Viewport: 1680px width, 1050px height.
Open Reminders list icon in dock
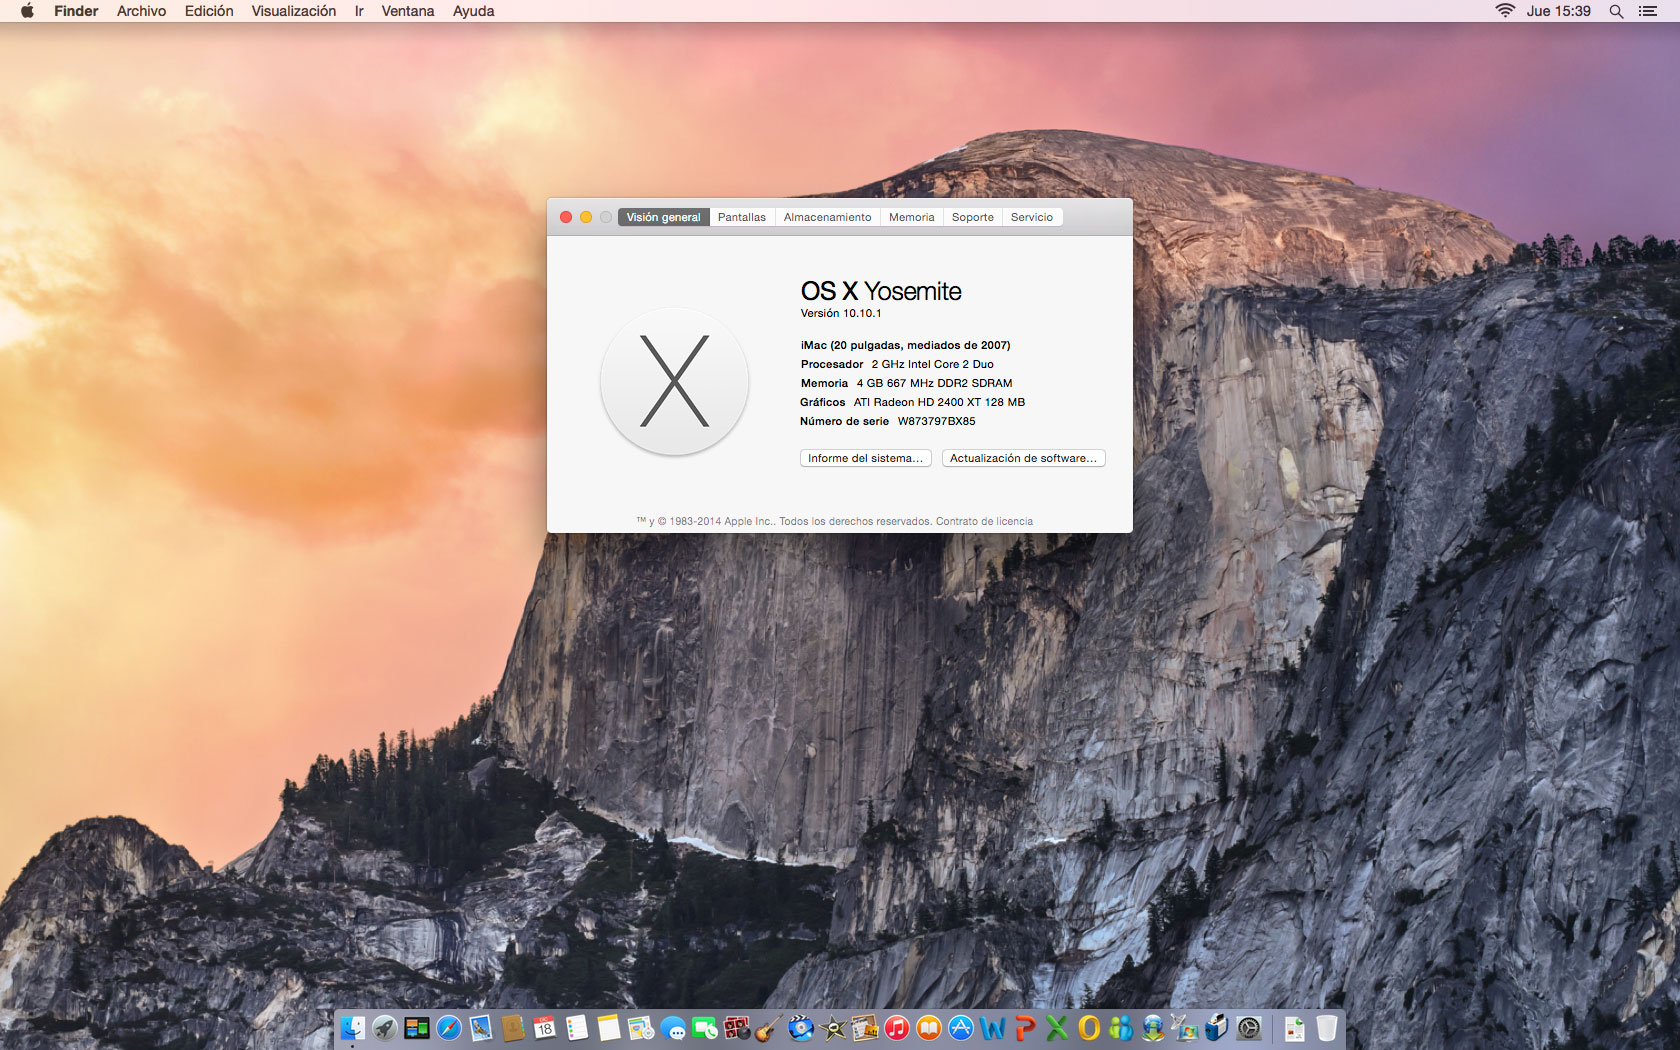577,1028
